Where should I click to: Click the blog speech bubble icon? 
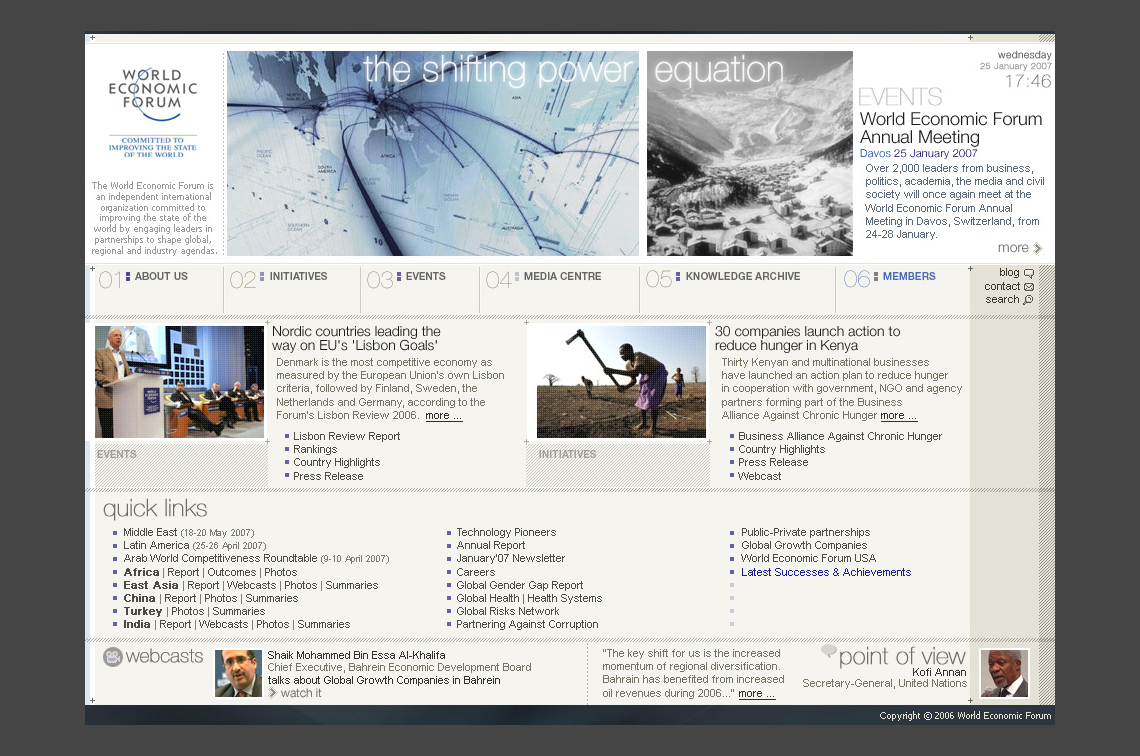pos(1029,273)
